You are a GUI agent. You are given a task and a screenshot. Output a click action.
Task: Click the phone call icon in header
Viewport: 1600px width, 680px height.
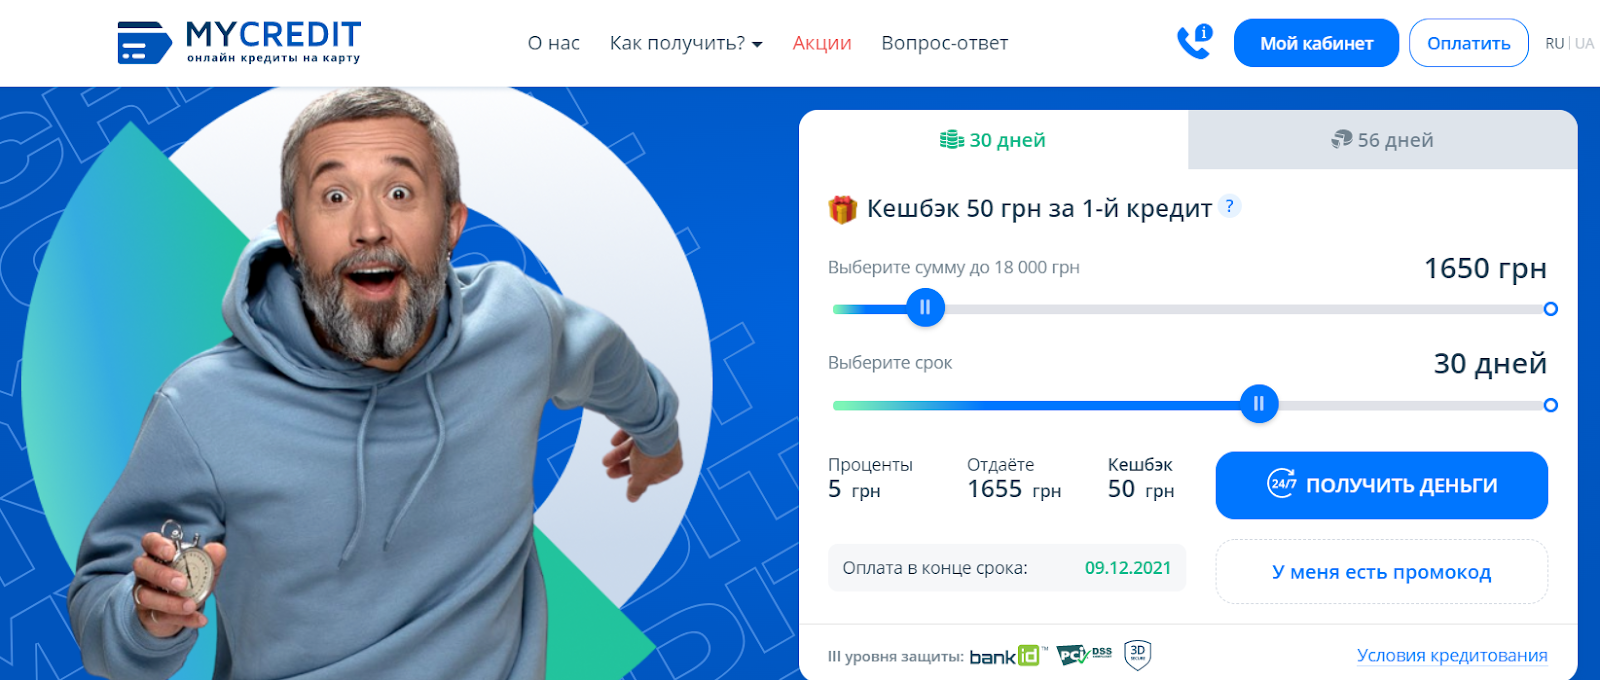[1194, 42]
